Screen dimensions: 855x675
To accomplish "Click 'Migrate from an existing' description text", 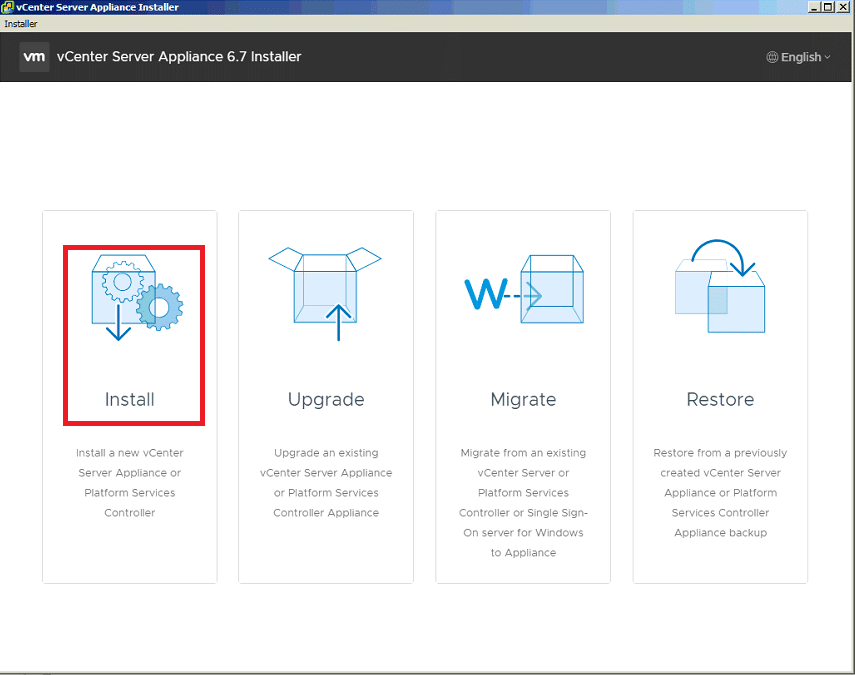I will [523, 503].
